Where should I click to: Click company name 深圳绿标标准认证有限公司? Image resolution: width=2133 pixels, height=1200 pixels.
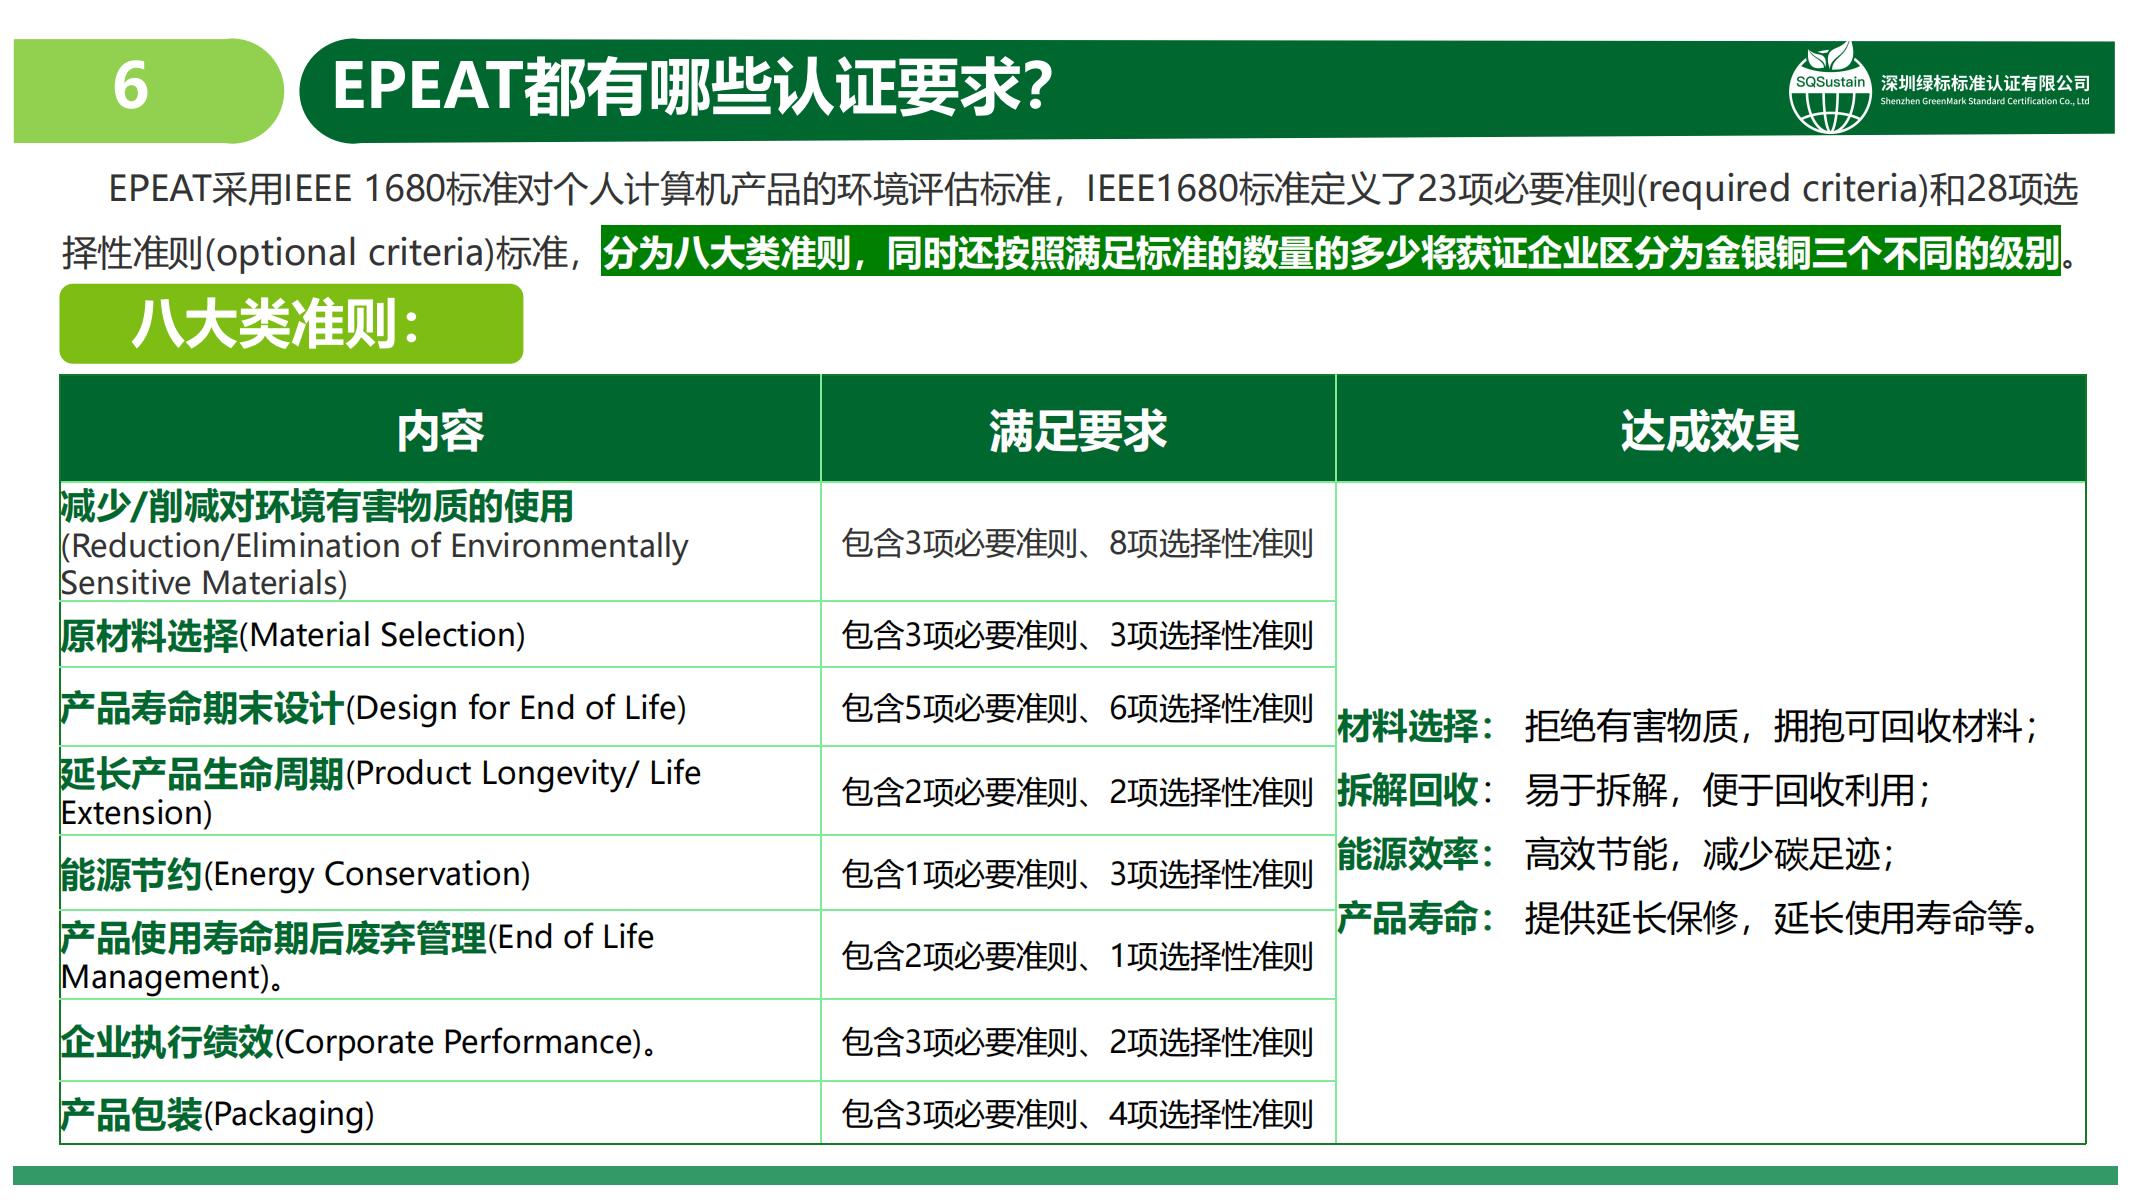pos(1985,83)
